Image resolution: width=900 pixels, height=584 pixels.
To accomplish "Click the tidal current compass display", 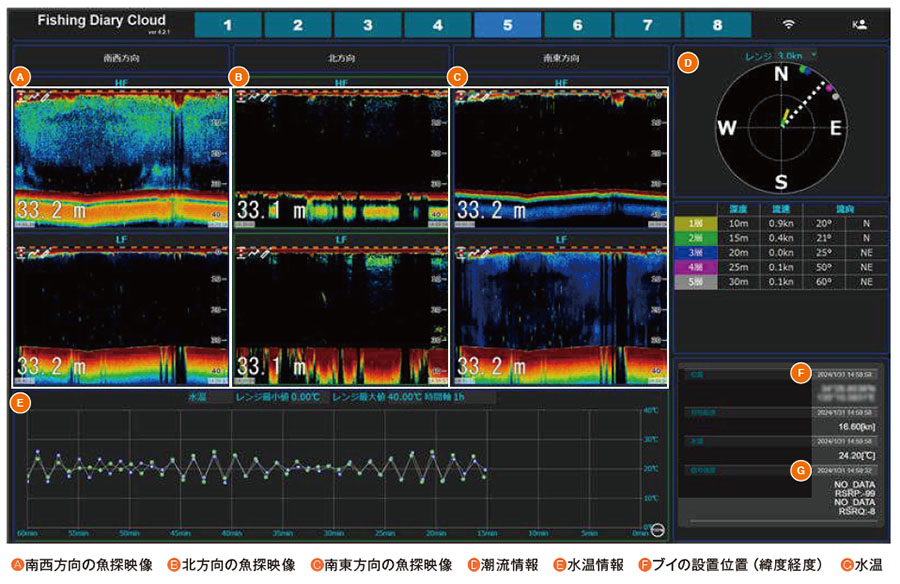I will [781, 127].
